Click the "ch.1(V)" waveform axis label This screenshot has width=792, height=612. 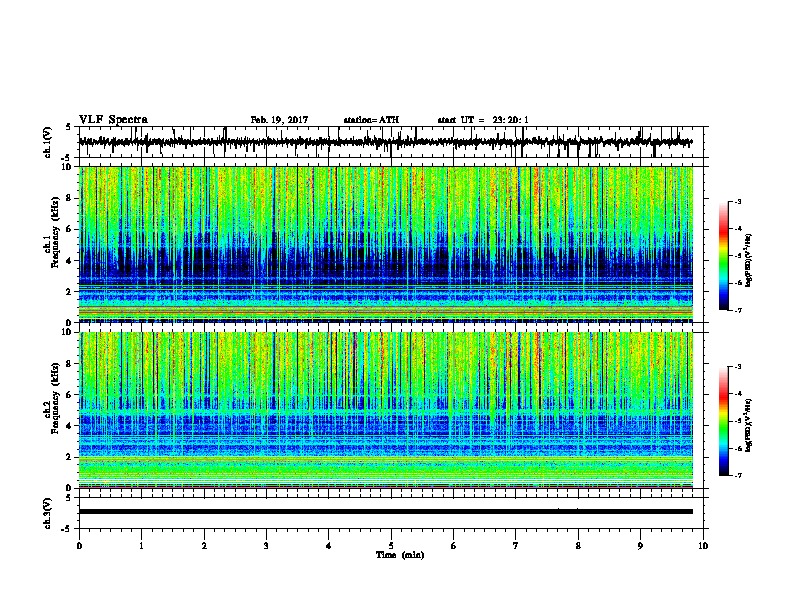(47, 142)
